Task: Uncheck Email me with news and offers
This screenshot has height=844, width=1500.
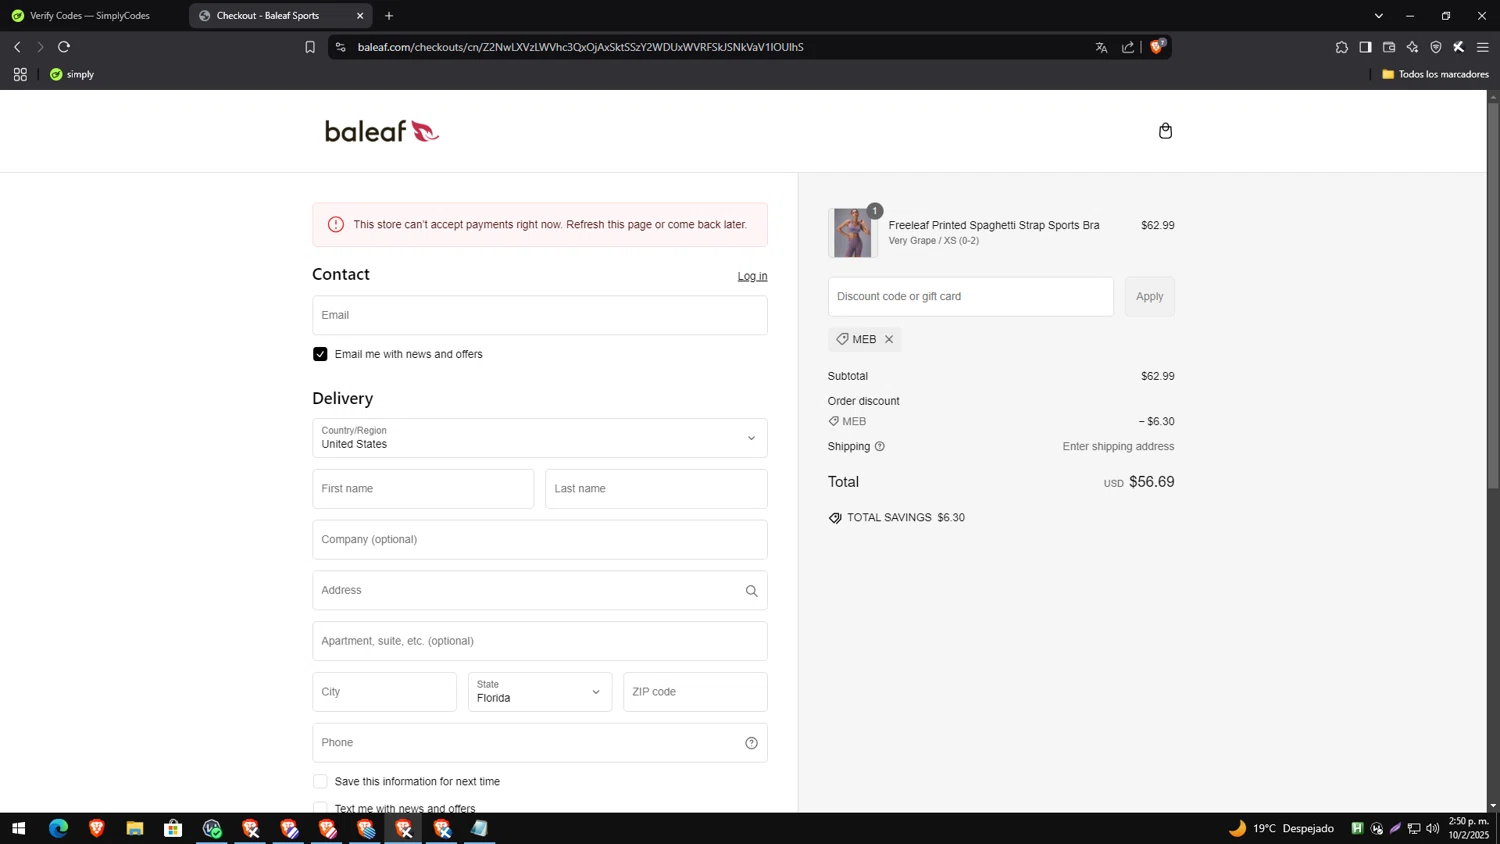Action: click(320, 354)
